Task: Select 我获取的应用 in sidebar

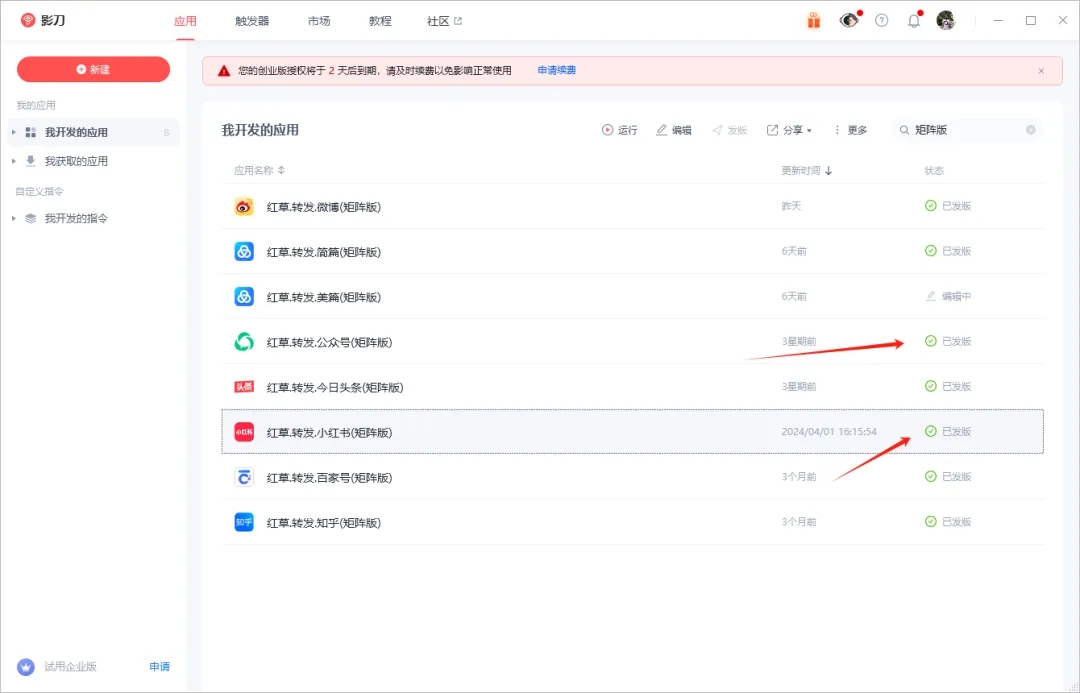Action: 94,161
